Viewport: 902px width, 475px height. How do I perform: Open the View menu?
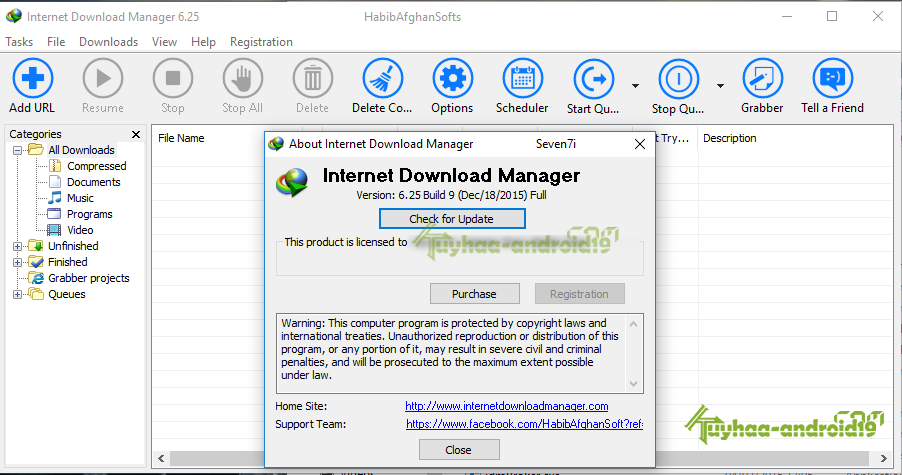tap(164, 42)
